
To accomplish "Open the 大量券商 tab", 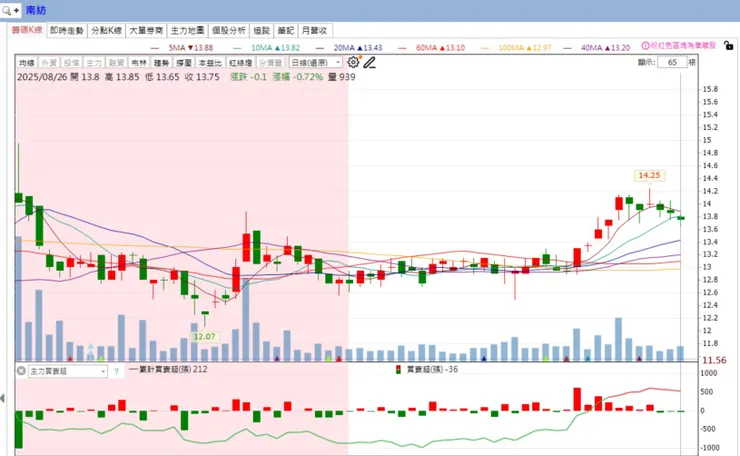I will (146, 31).
